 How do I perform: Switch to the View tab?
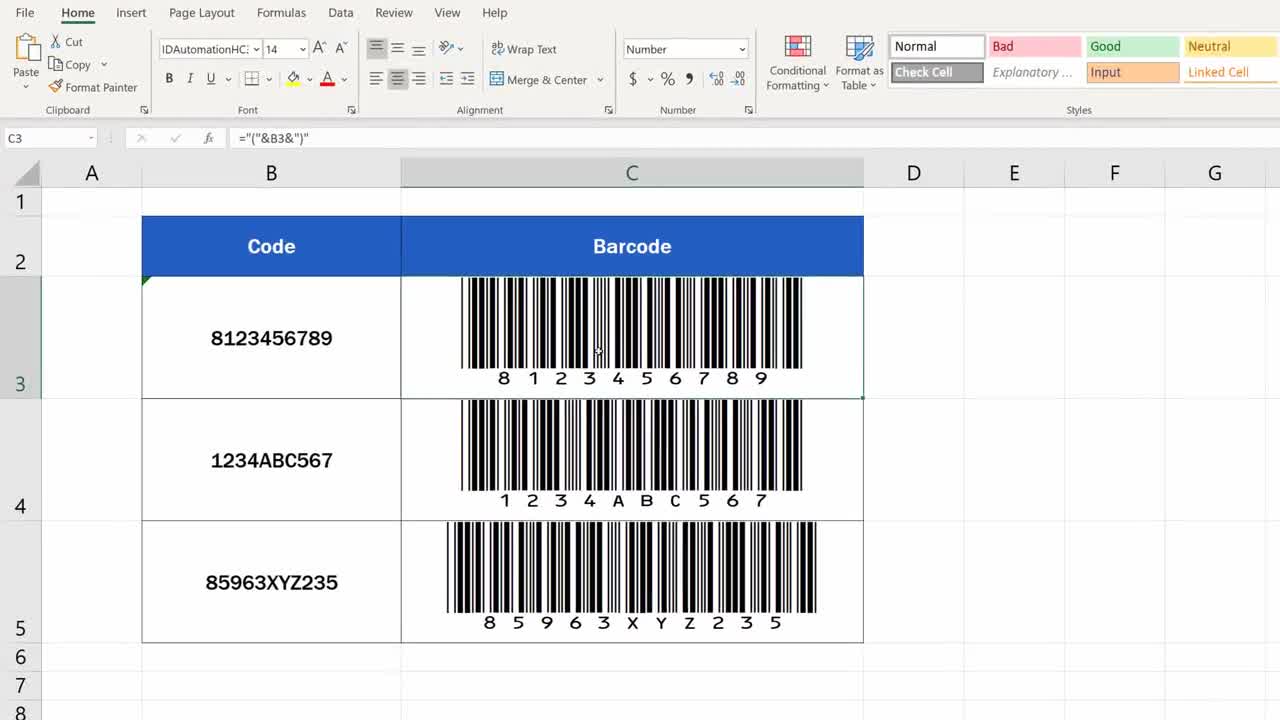point(447,13)
